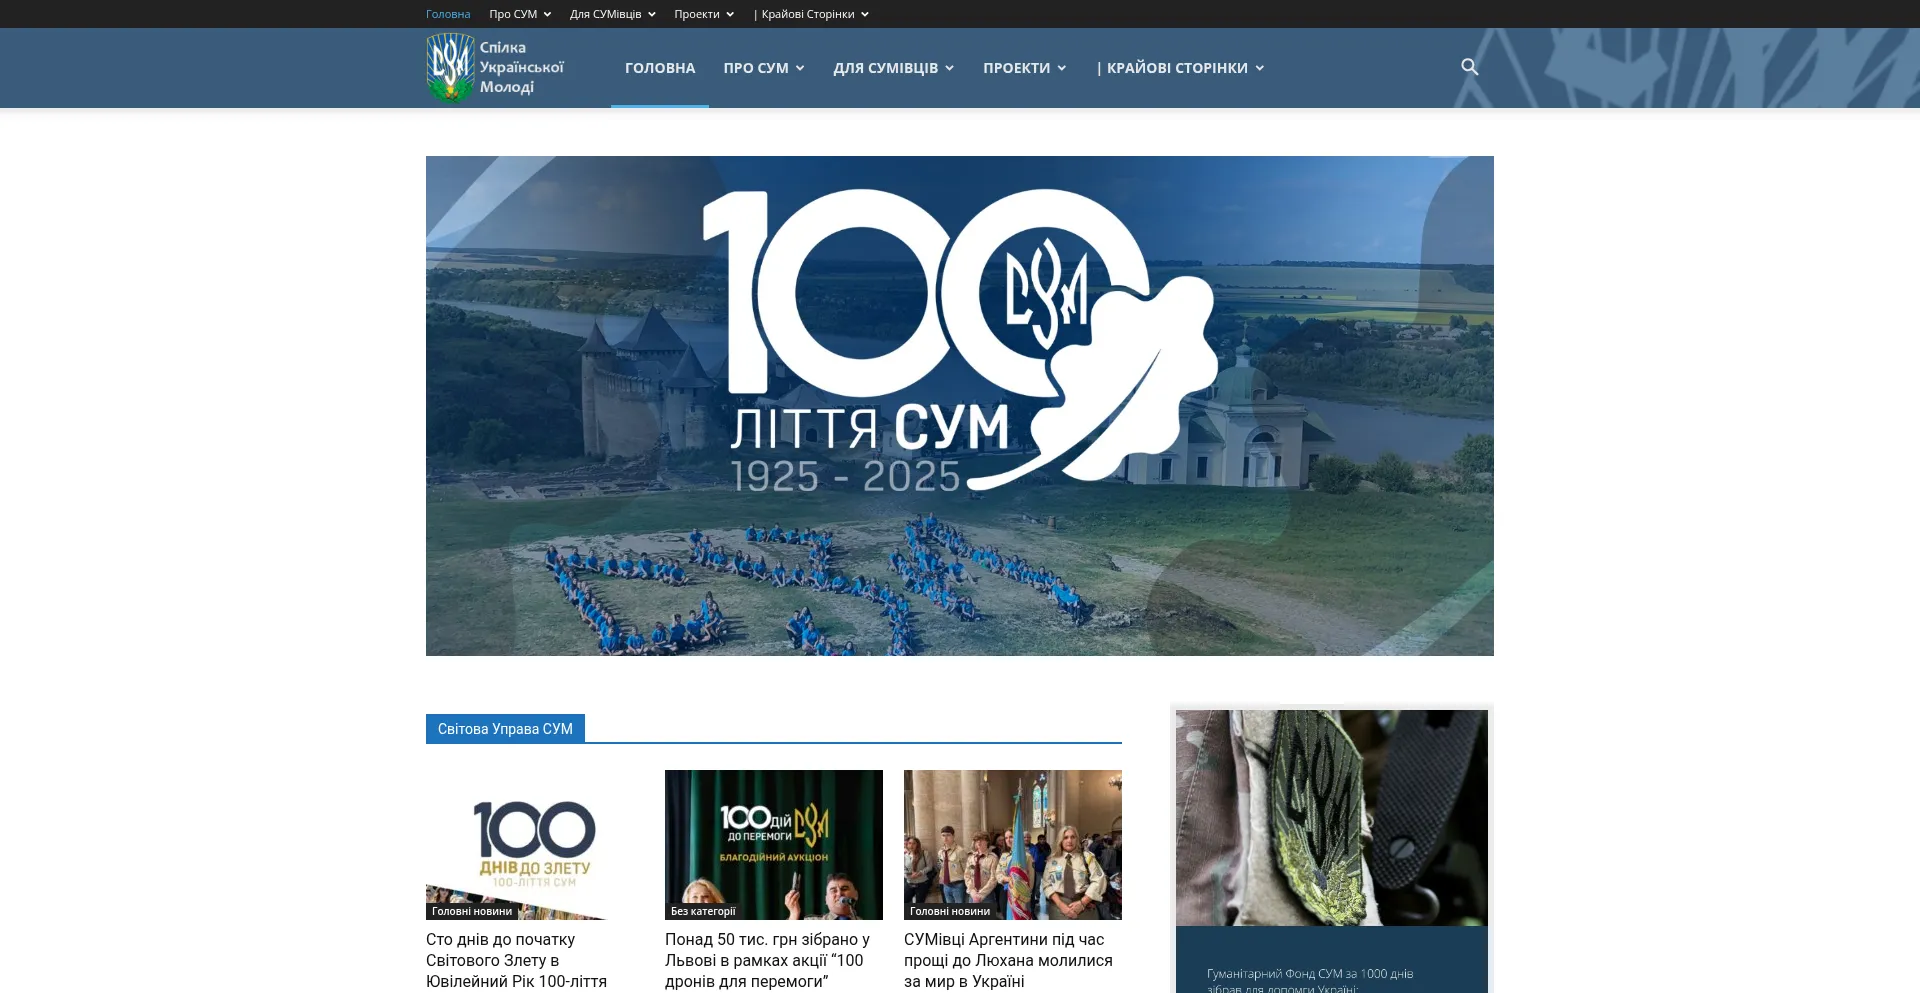Image resolution: width=1920 pixels, height=993 pixels.
Task: Click the 100-ліття СУМ banner image
Action: click(959, 405)
